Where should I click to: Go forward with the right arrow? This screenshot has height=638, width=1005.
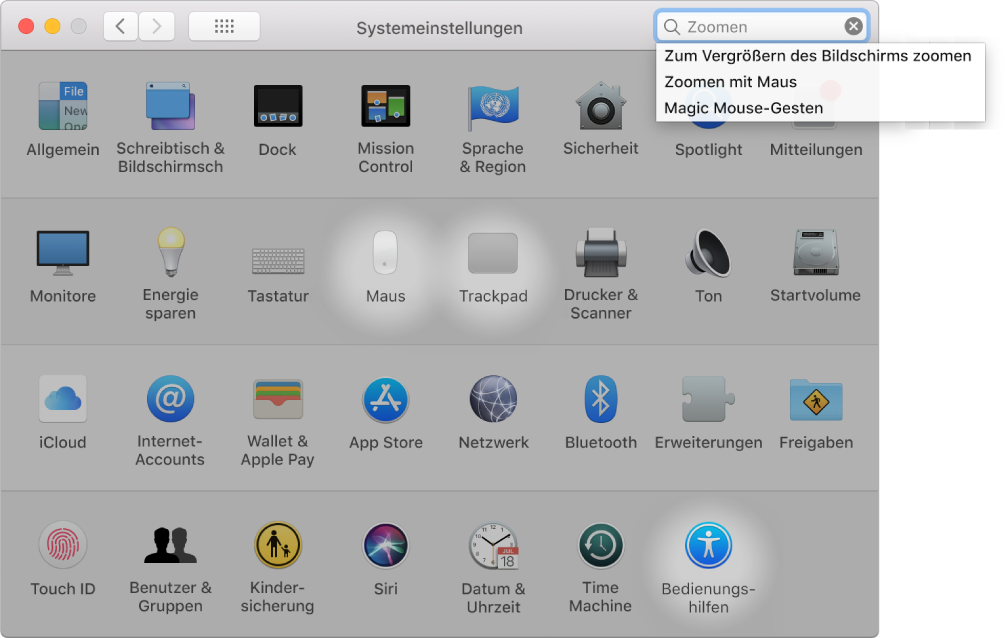point(156,26)
